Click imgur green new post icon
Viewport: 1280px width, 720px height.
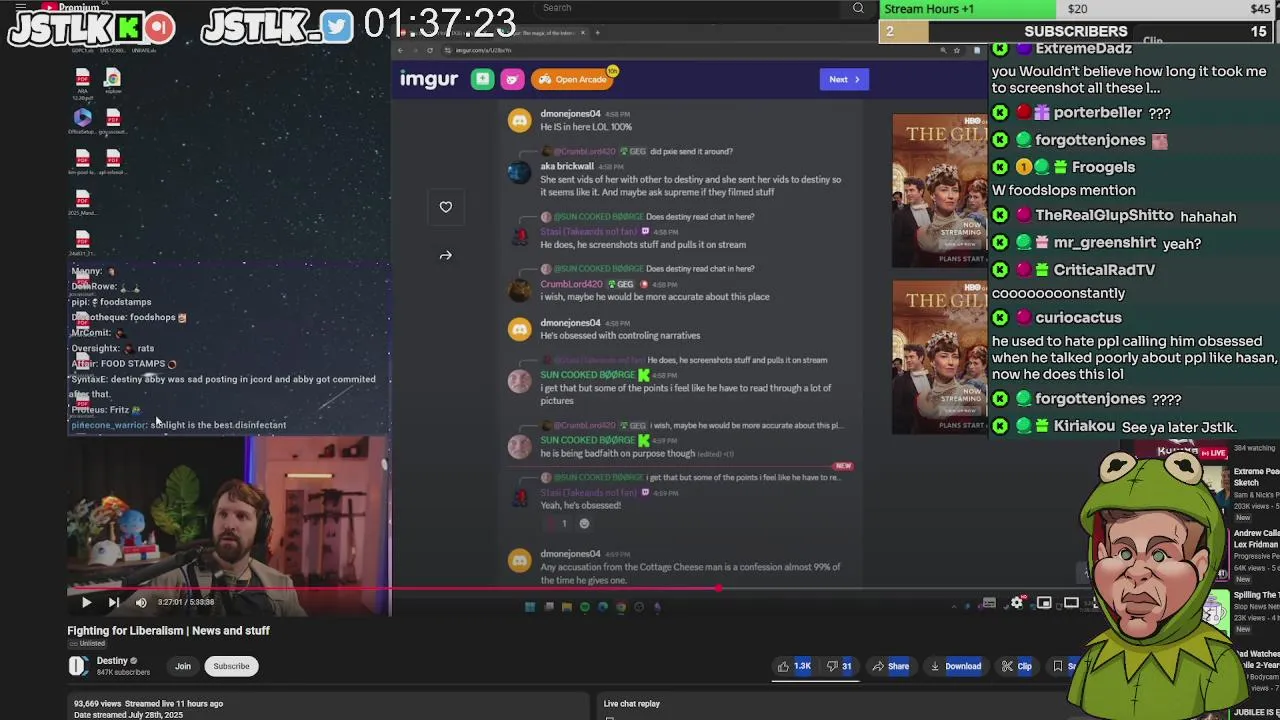coord(483,79)
